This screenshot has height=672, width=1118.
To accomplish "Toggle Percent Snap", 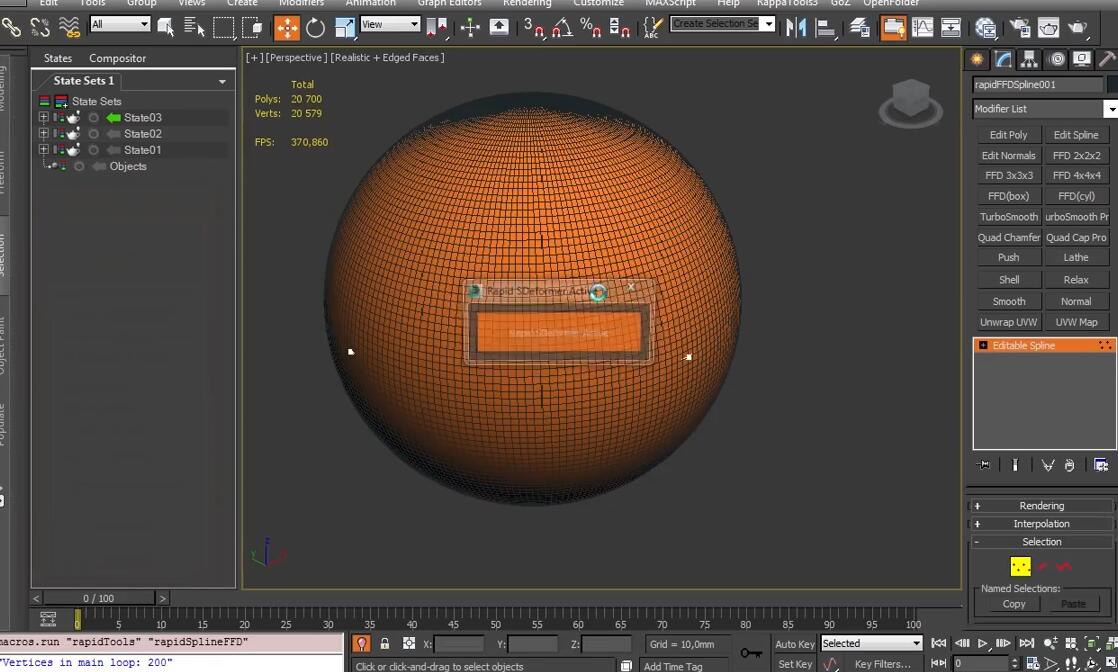I will click(x=591, y=27).
